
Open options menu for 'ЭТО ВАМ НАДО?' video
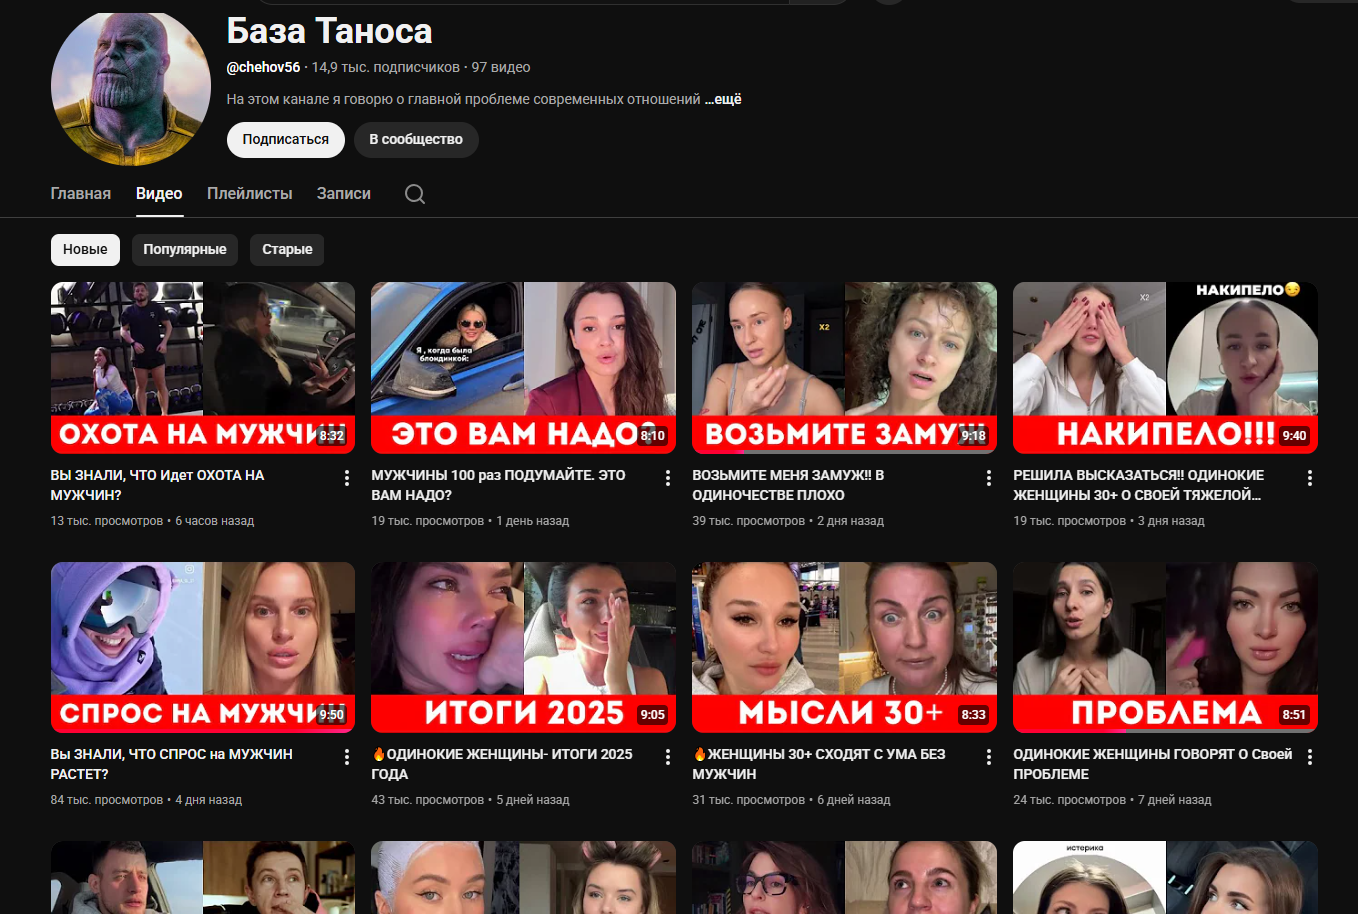point(668,478)
